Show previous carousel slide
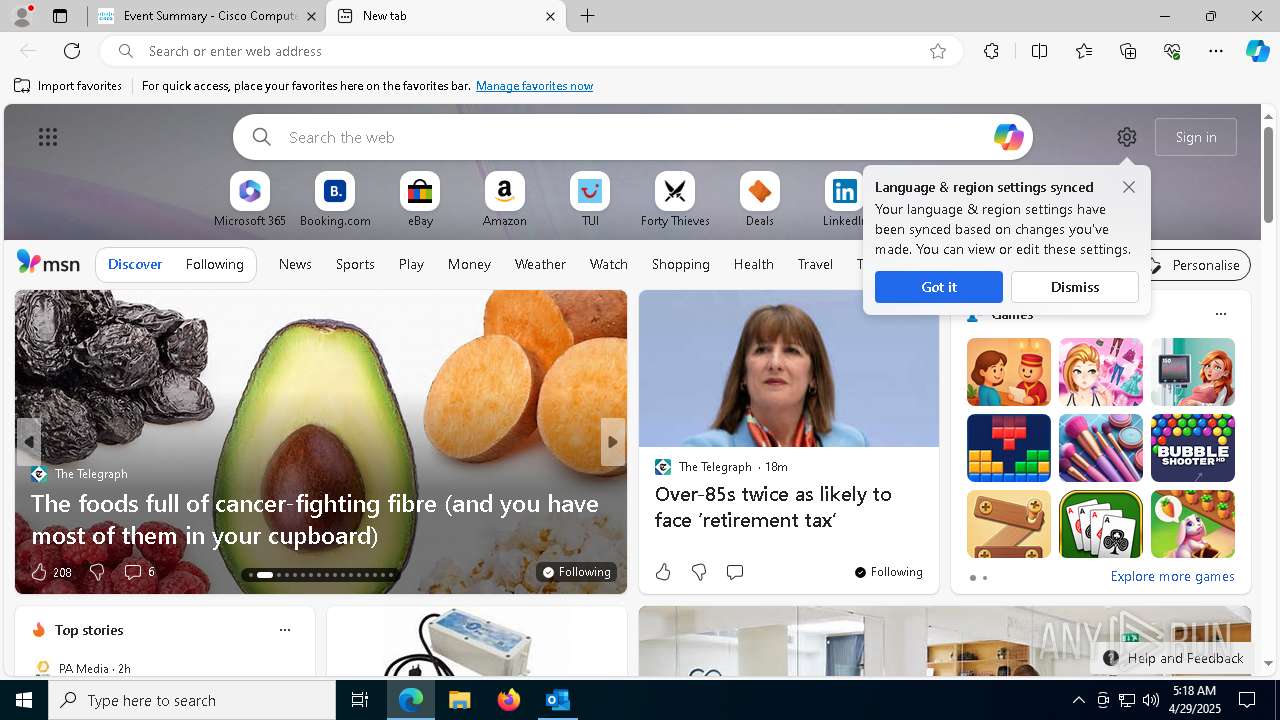 (x=28, y=441)
